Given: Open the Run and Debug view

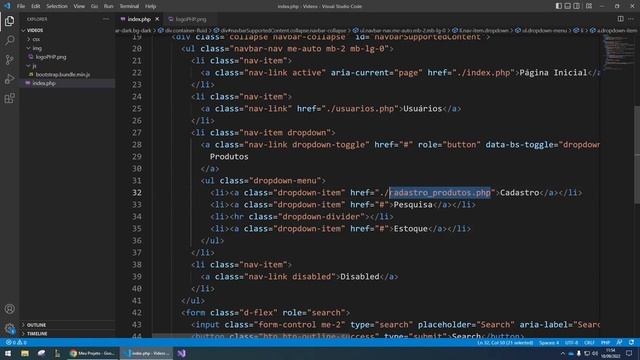Looking at the screenshot, I should pos(9,79).
